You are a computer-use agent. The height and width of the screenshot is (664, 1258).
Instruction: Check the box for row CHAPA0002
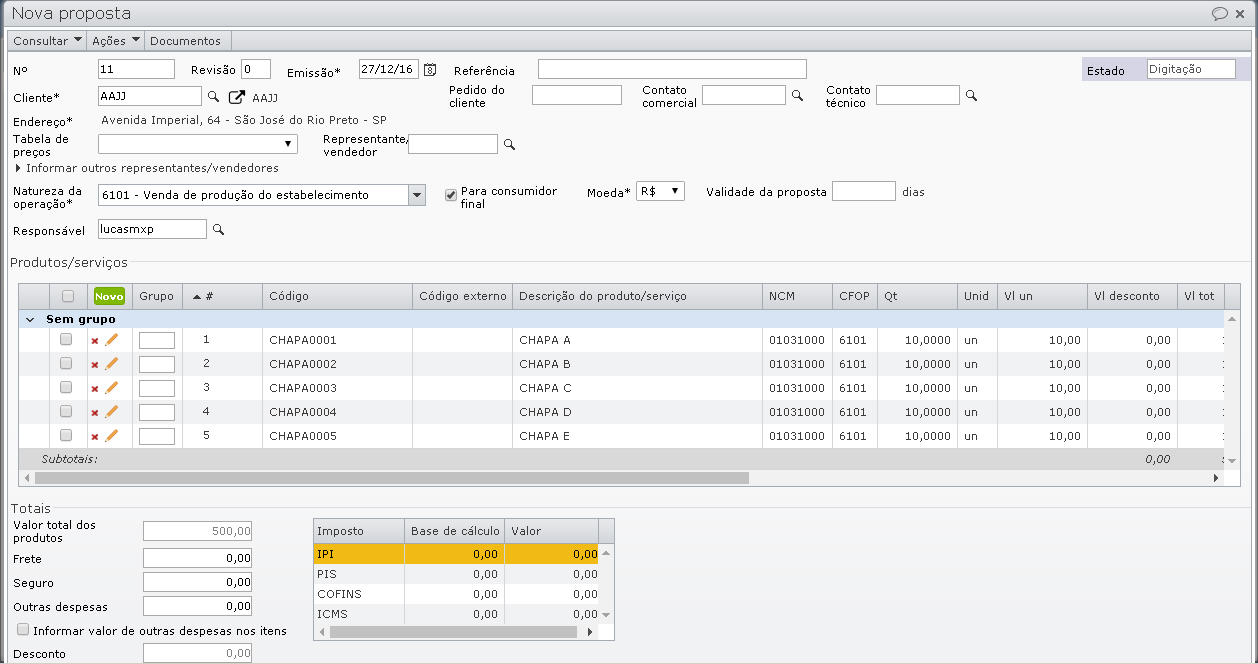point(66,364)
